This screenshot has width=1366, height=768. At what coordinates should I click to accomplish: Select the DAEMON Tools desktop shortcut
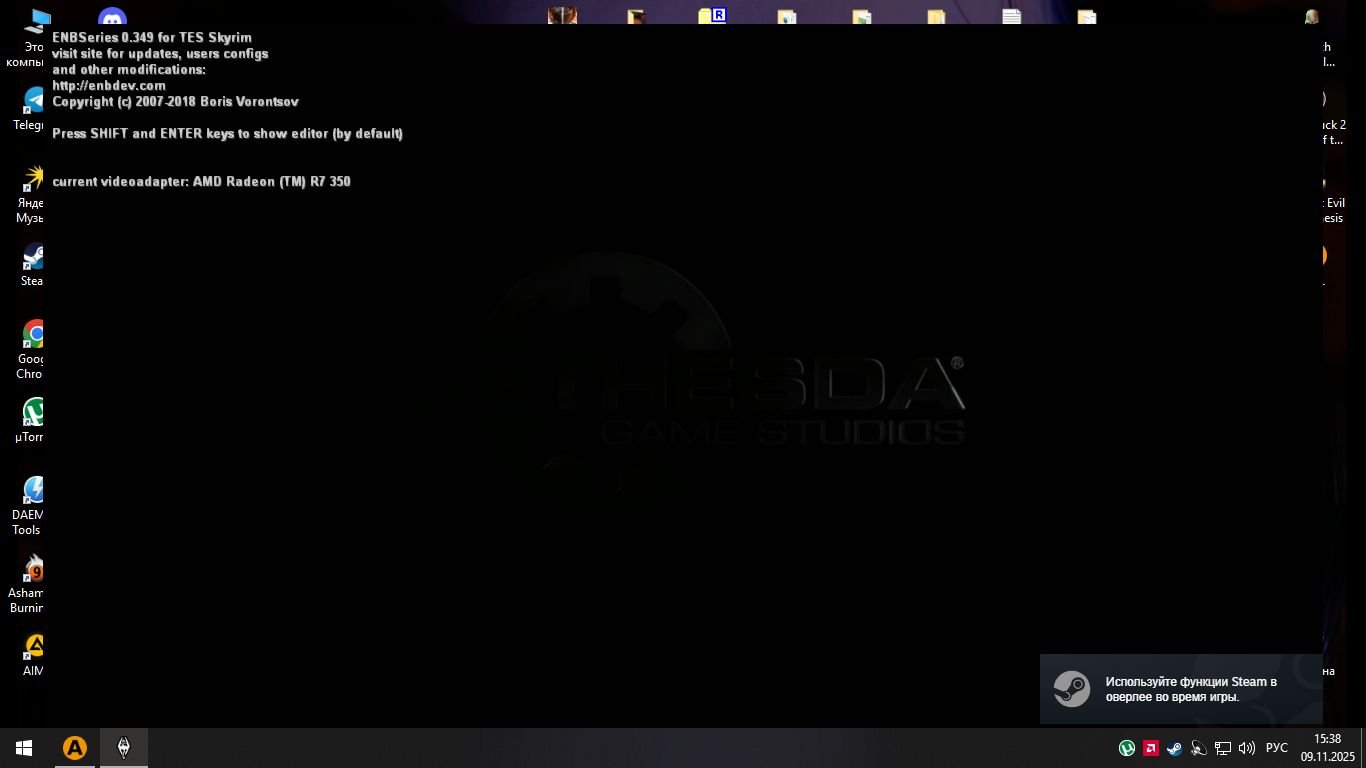pos(32,504)
